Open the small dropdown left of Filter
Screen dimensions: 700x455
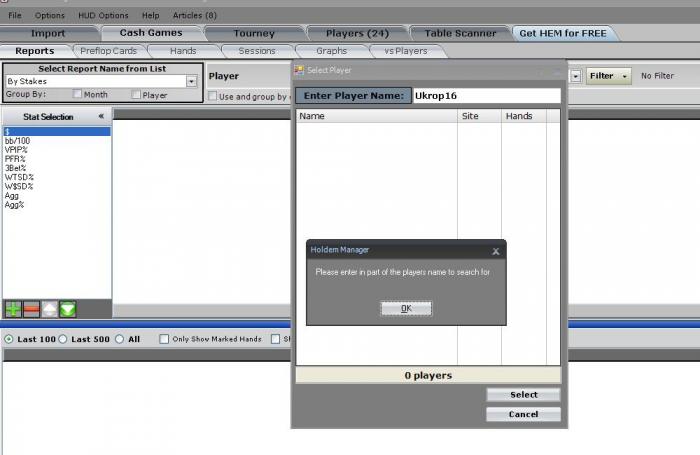[x=575, y=76]
